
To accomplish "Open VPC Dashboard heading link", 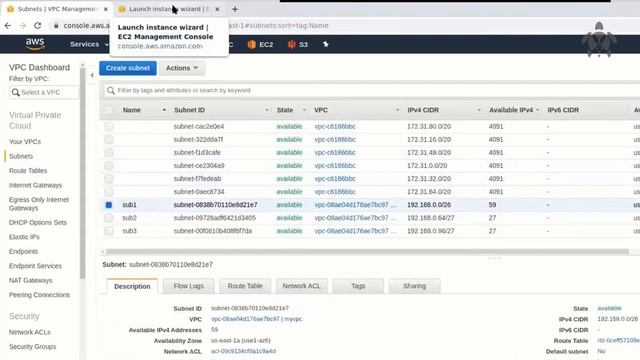I will (x=39, y=67).
